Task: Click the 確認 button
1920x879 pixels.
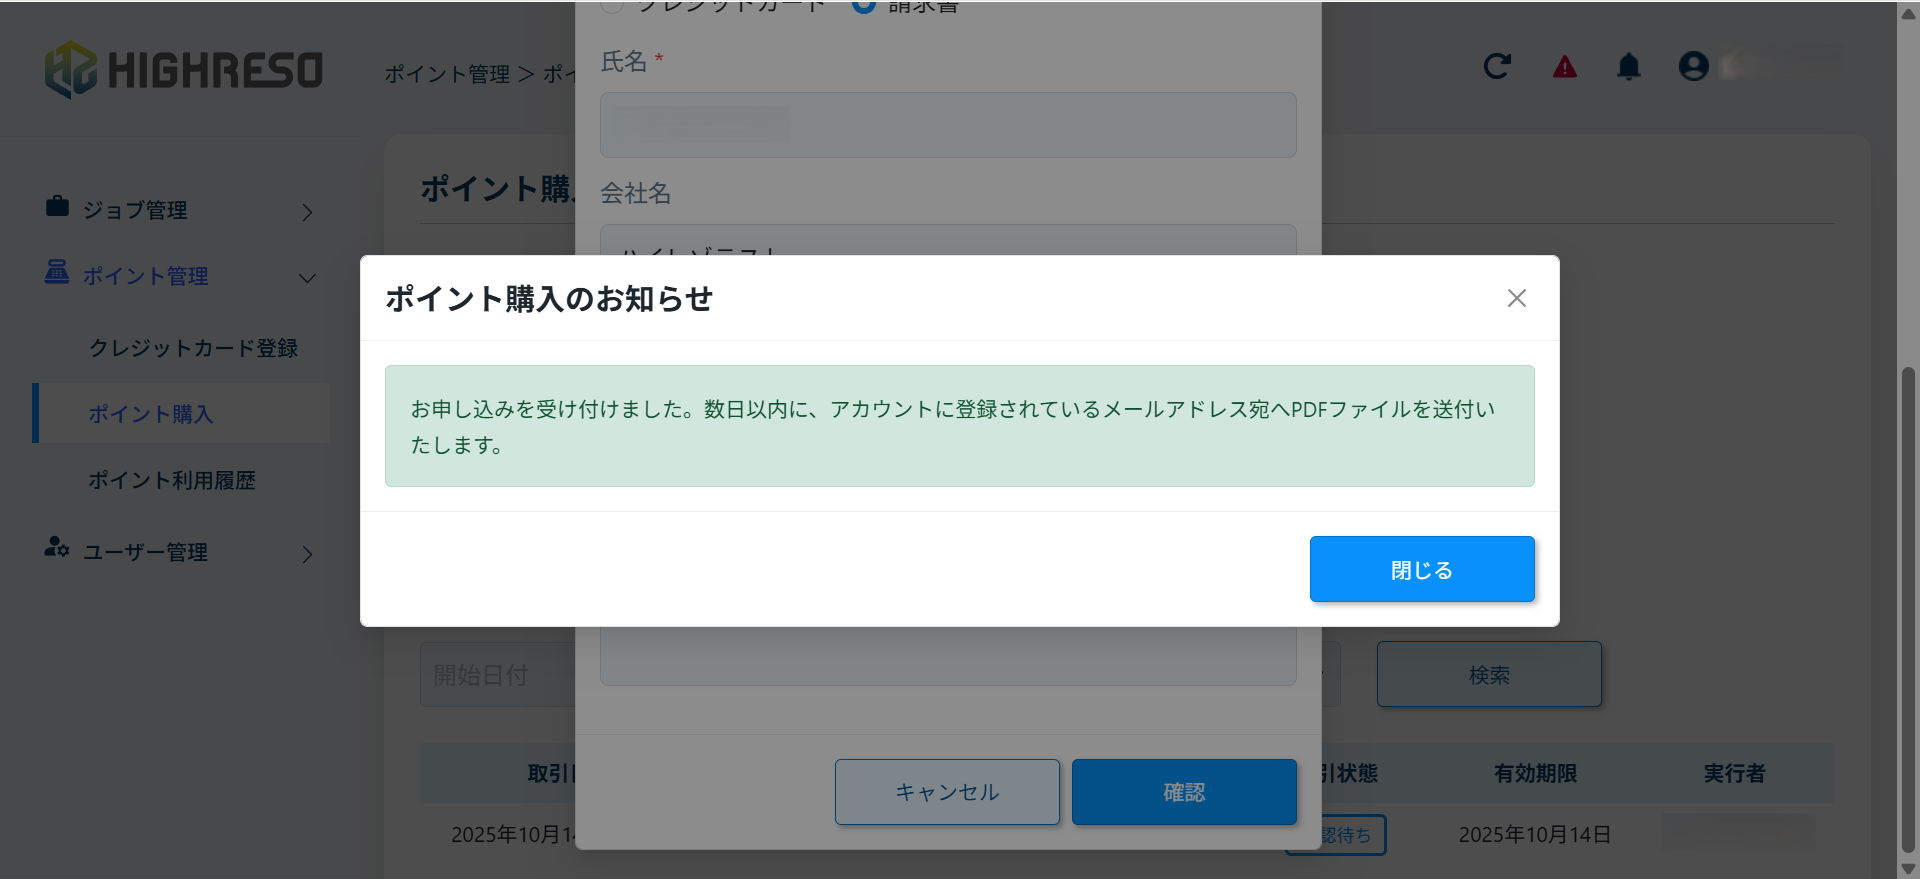Action: (1184, 792)
